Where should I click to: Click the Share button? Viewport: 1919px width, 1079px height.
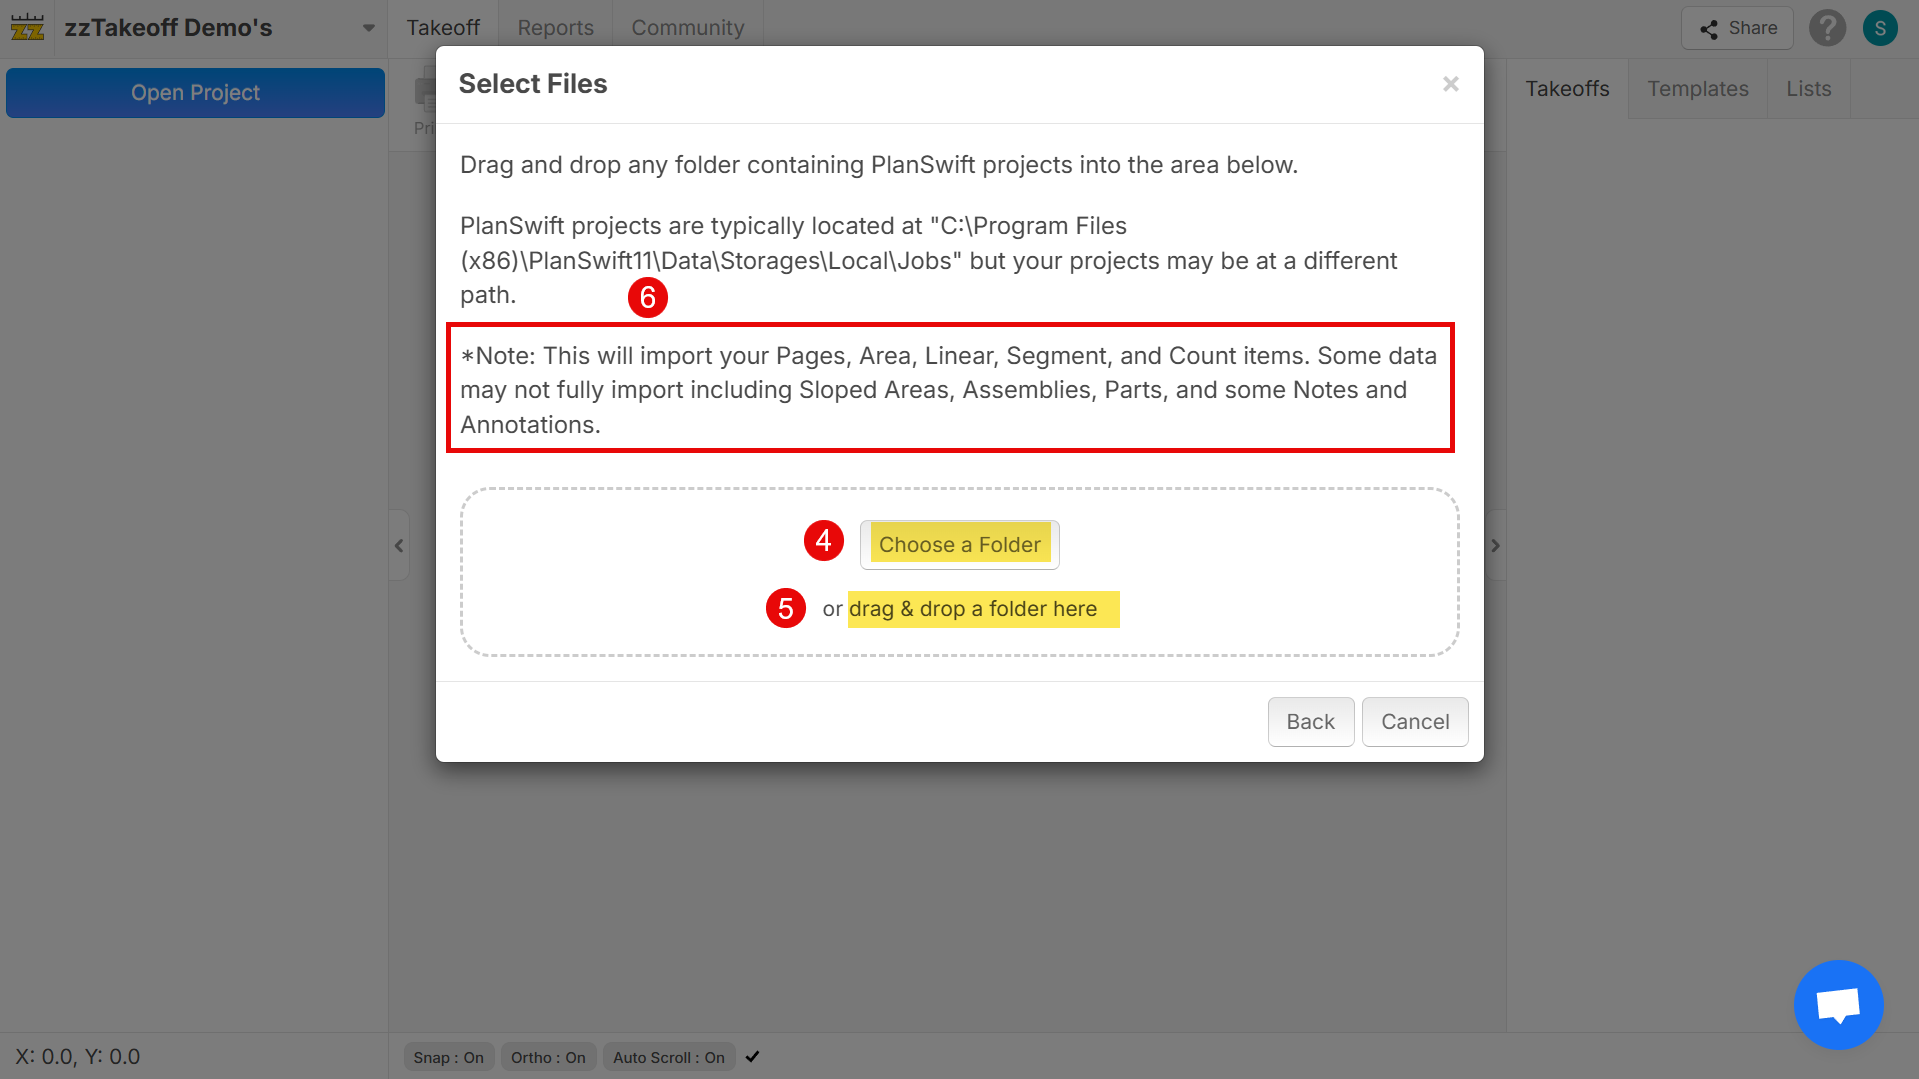click(x=1738, y=28)
